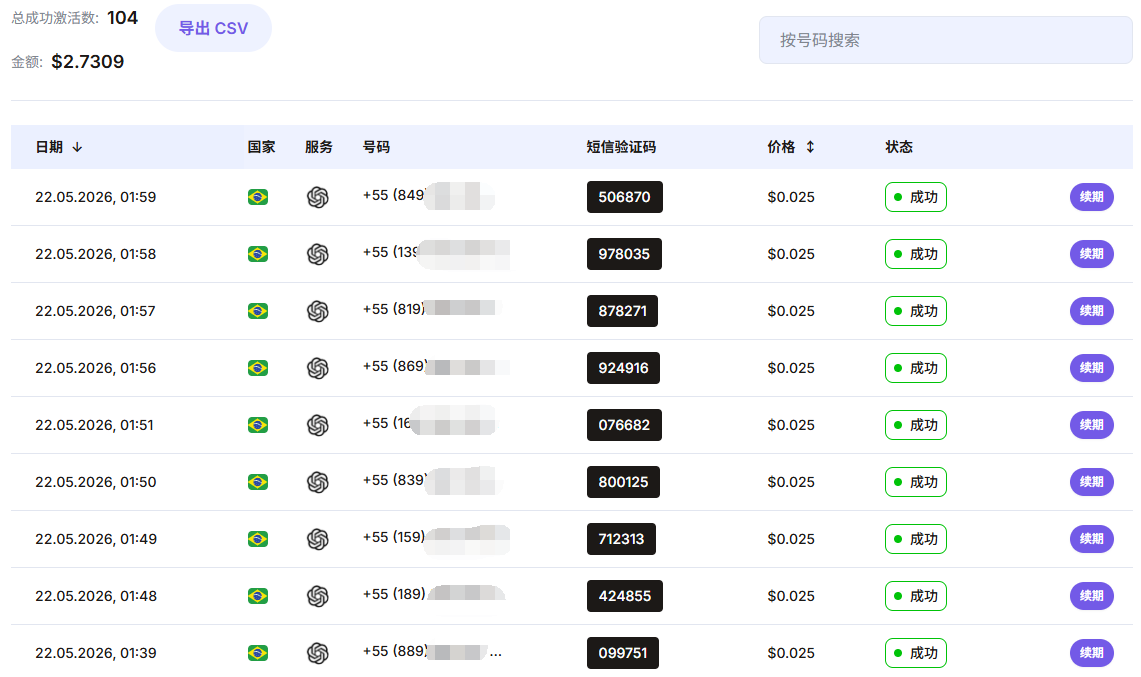Copy the SMS code 924916
Viewport: 1141px width, 677px height.
623,368
